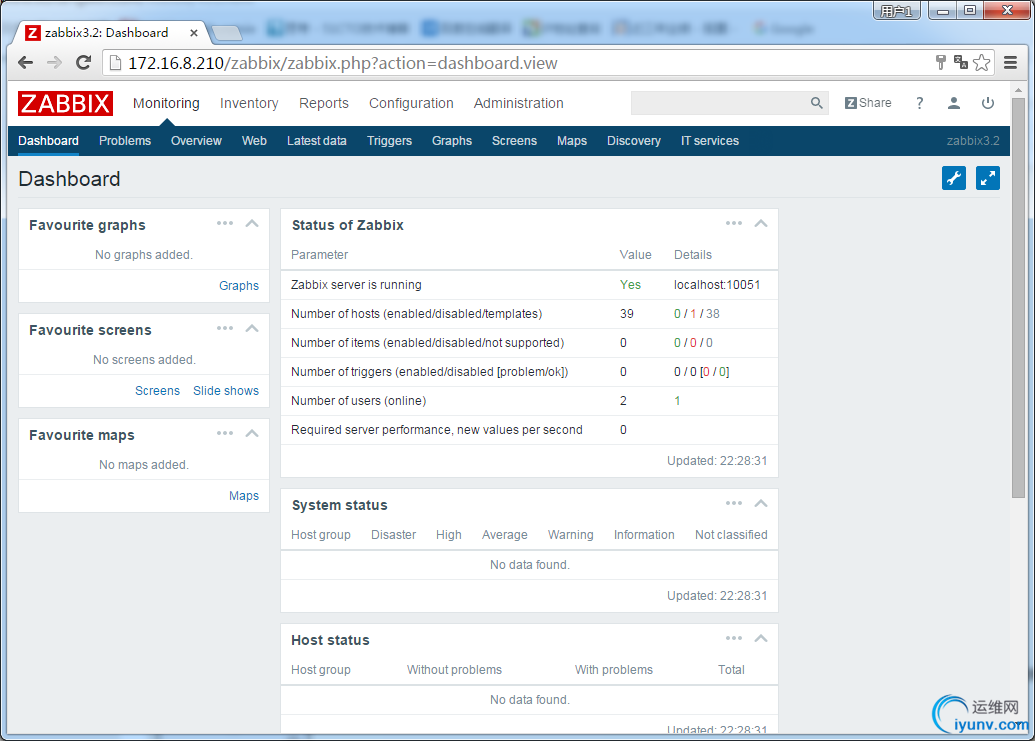Open the Chrome hamburger menu
1035x741 pixels.
coord(1010,63)
